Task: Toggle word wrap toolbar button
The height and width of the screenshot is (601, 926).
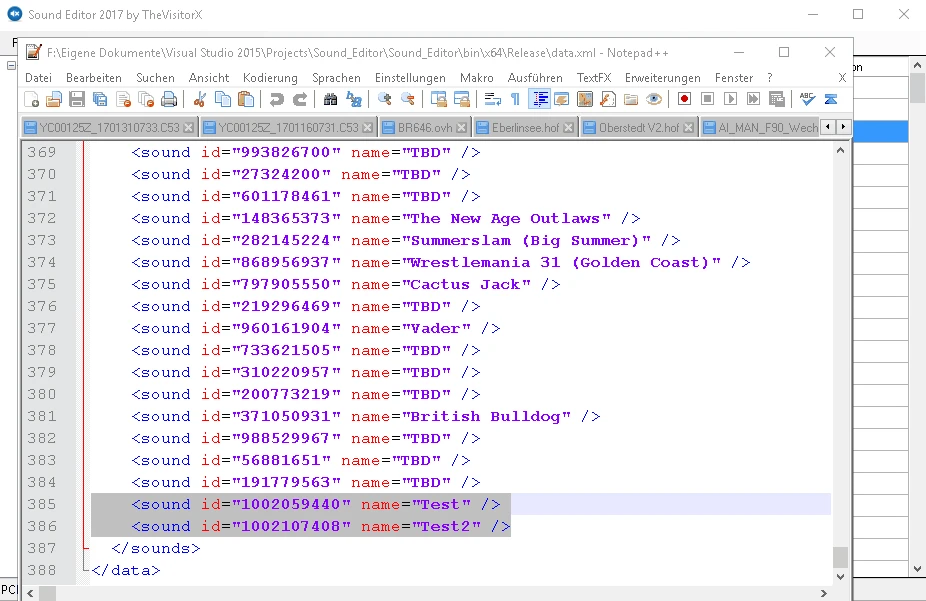Action: (x=492, y=99)
